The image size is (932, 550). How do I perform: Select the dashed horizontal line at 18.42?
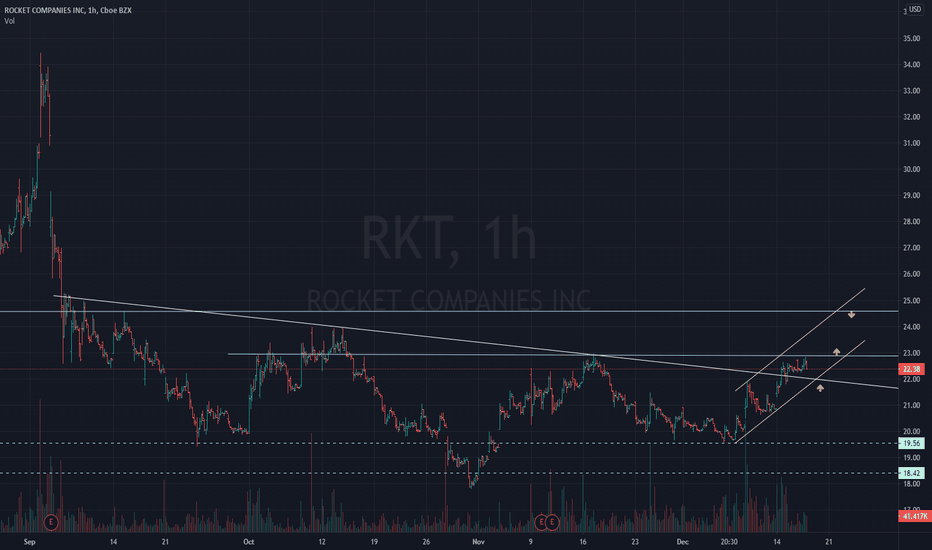pyautogui.click(x=449, y=473)
